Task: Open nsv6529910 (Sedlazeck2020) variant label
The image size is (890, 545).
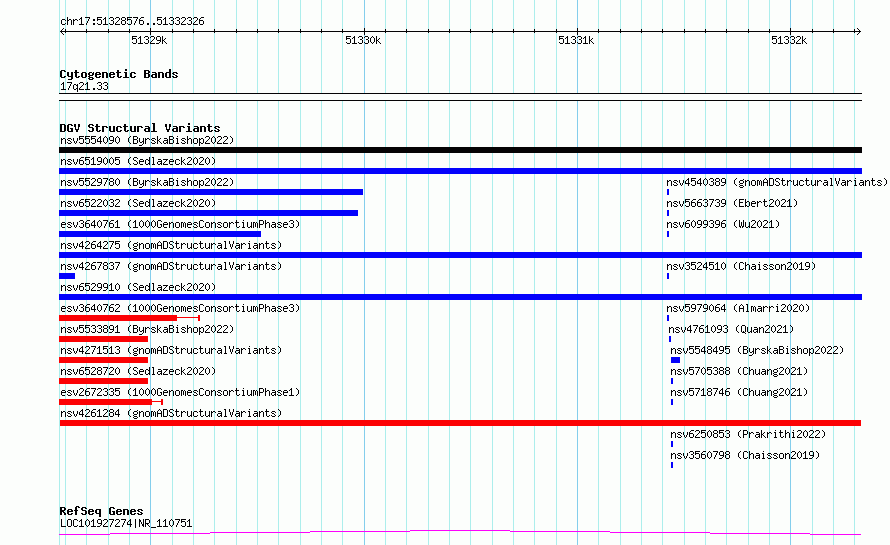Action: pyautogui.click(x=138, y=287)
